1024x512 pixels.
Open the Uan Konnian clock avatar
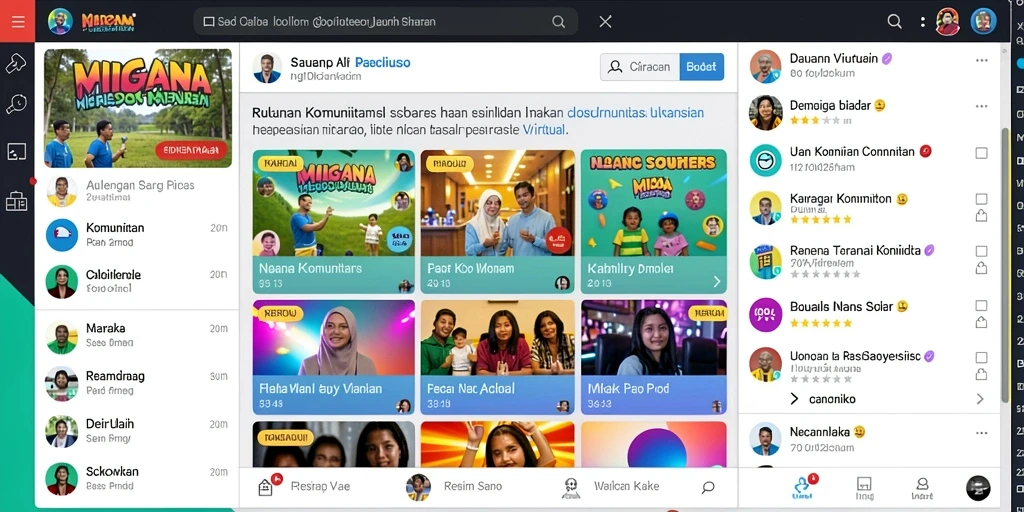pos(765,160)
